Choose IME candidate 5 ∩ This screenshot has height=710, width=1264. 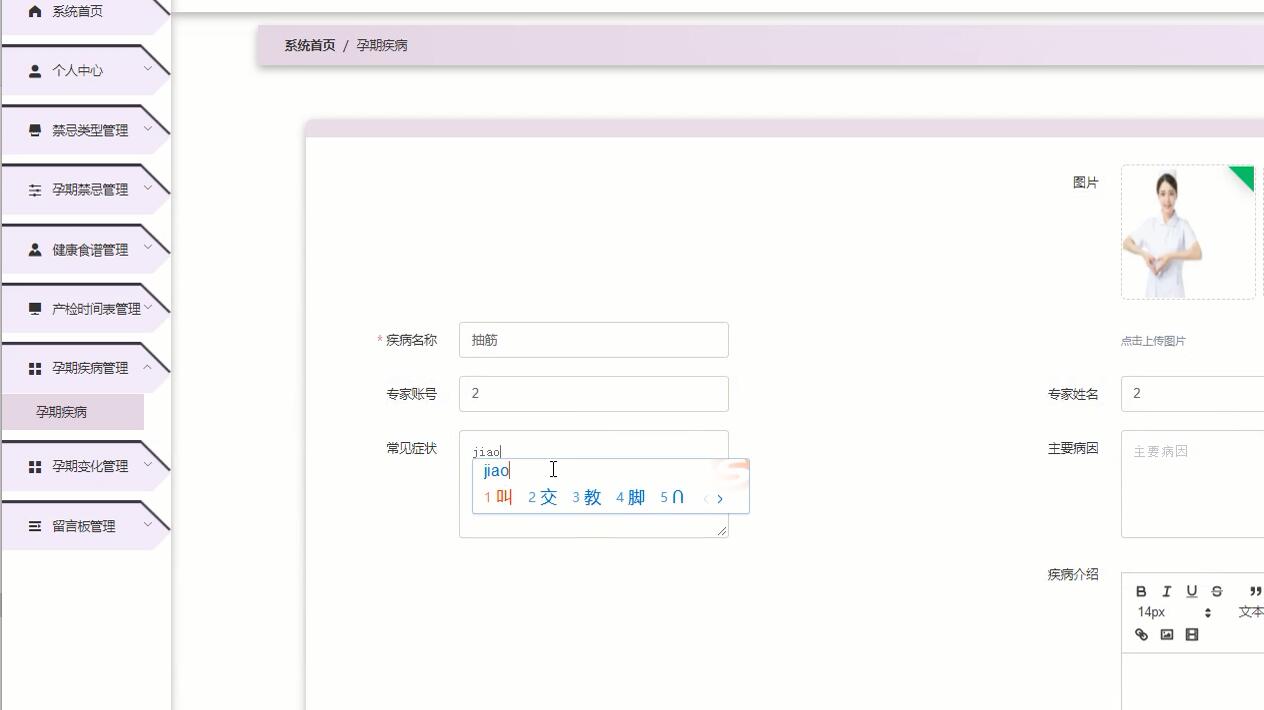(673, 497)
